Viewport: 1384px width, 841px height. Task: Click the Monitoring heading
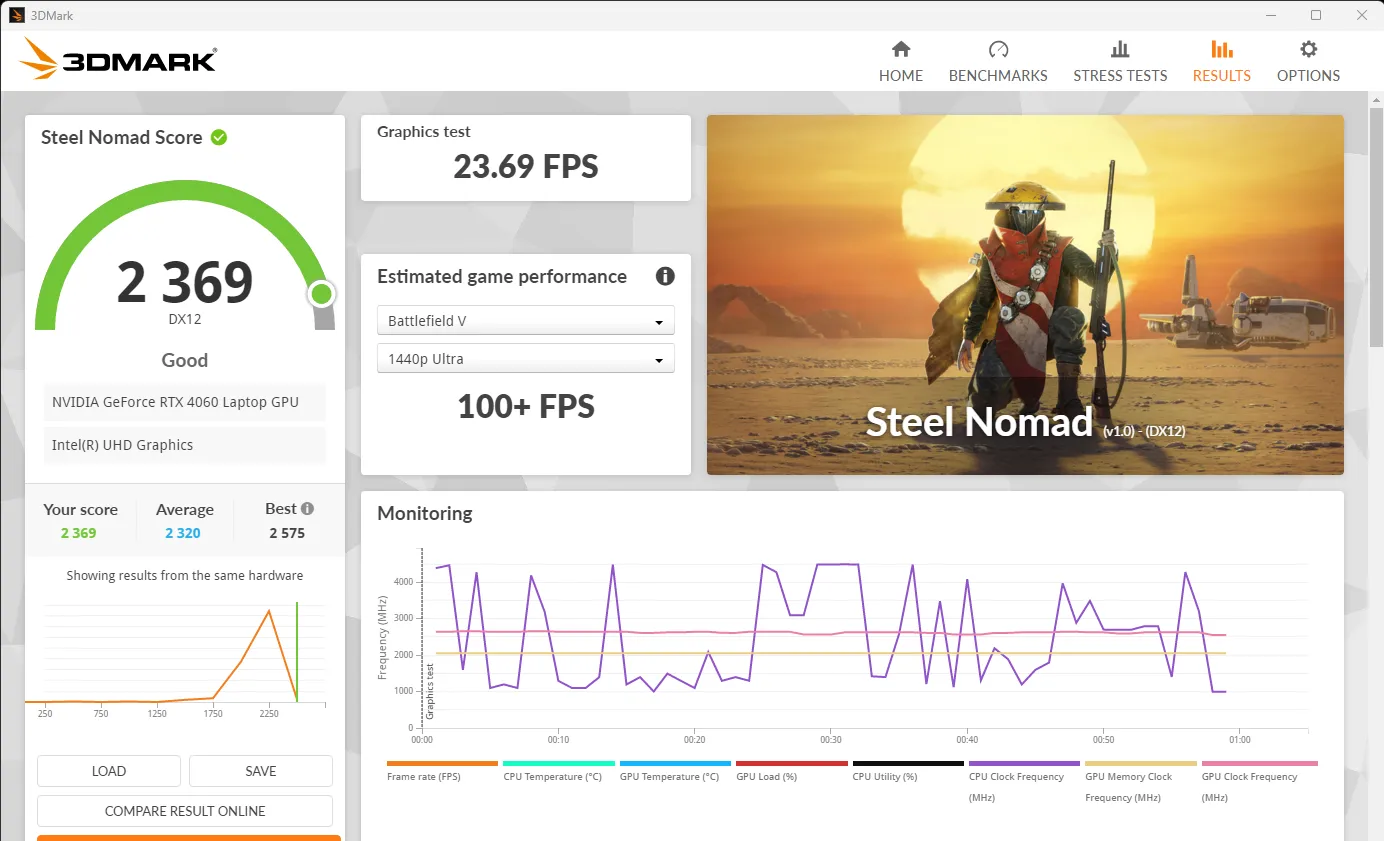coord(425,513)
